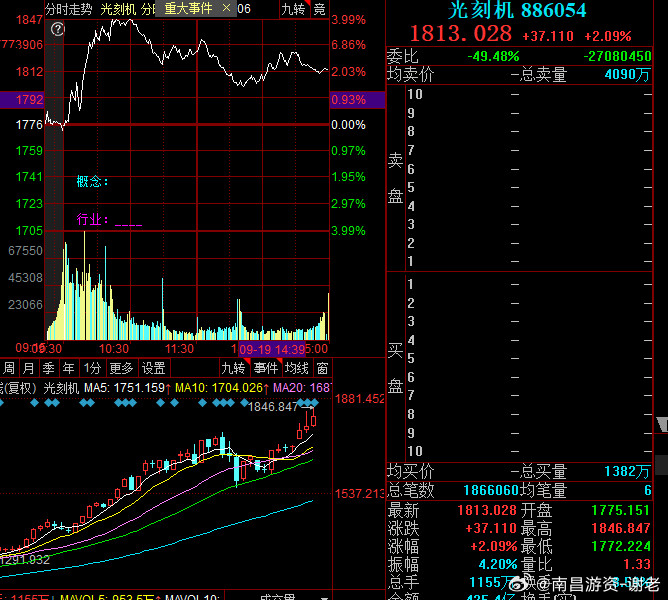Click buy level 1 row in 买盘

(x=529, y=284)
